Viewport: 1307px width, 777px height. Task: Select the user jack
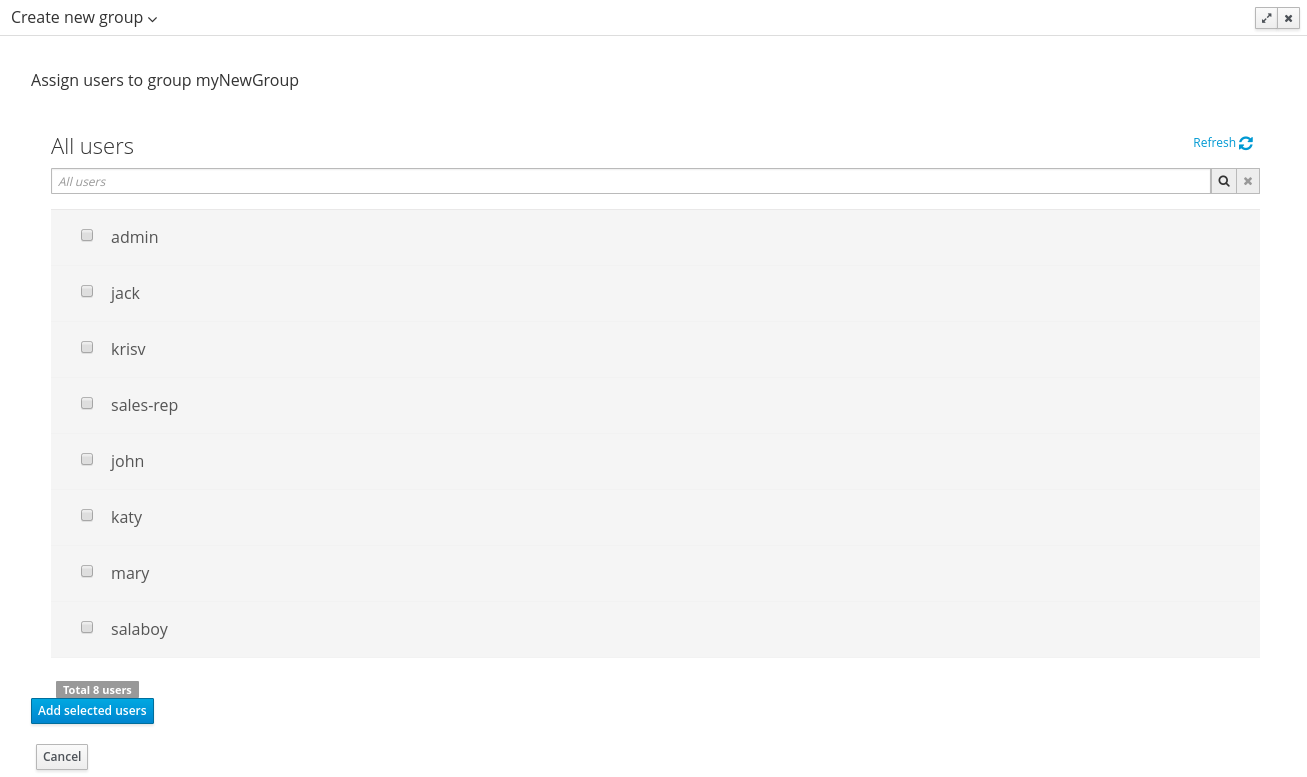coord(87,291)
